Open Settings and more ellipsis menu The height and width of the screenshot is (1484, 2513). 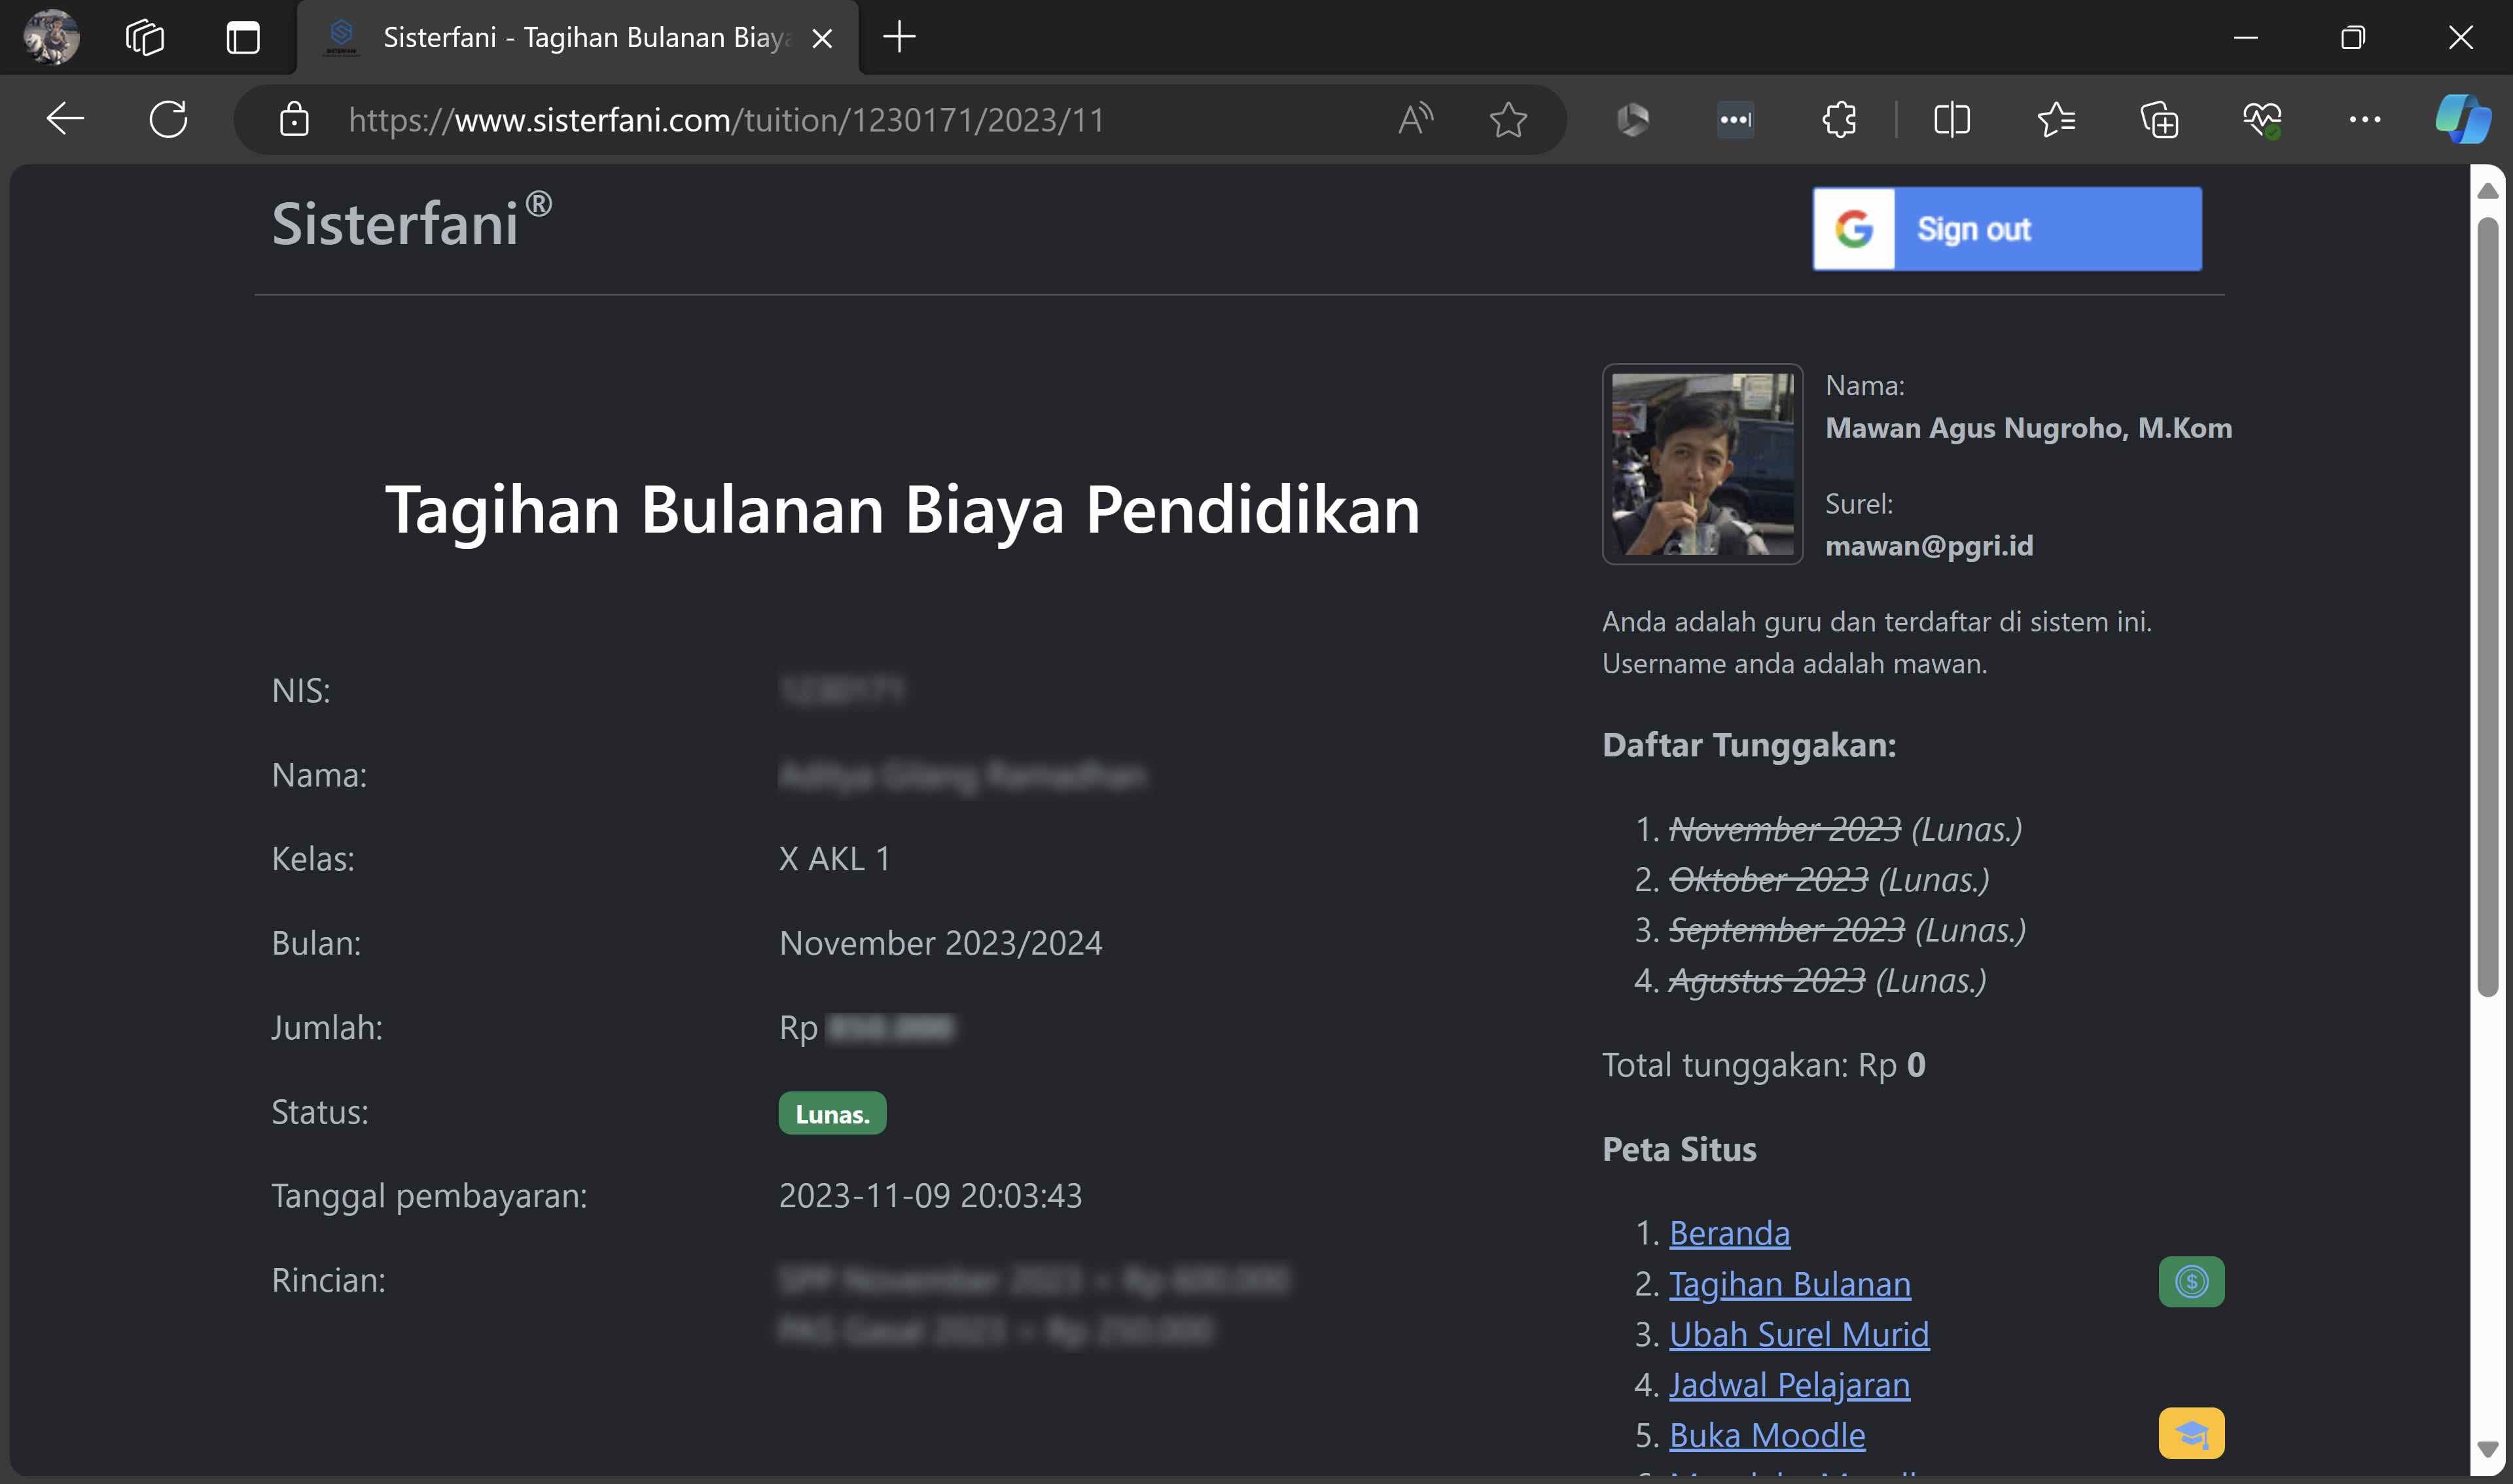(x=2364, y=120)
